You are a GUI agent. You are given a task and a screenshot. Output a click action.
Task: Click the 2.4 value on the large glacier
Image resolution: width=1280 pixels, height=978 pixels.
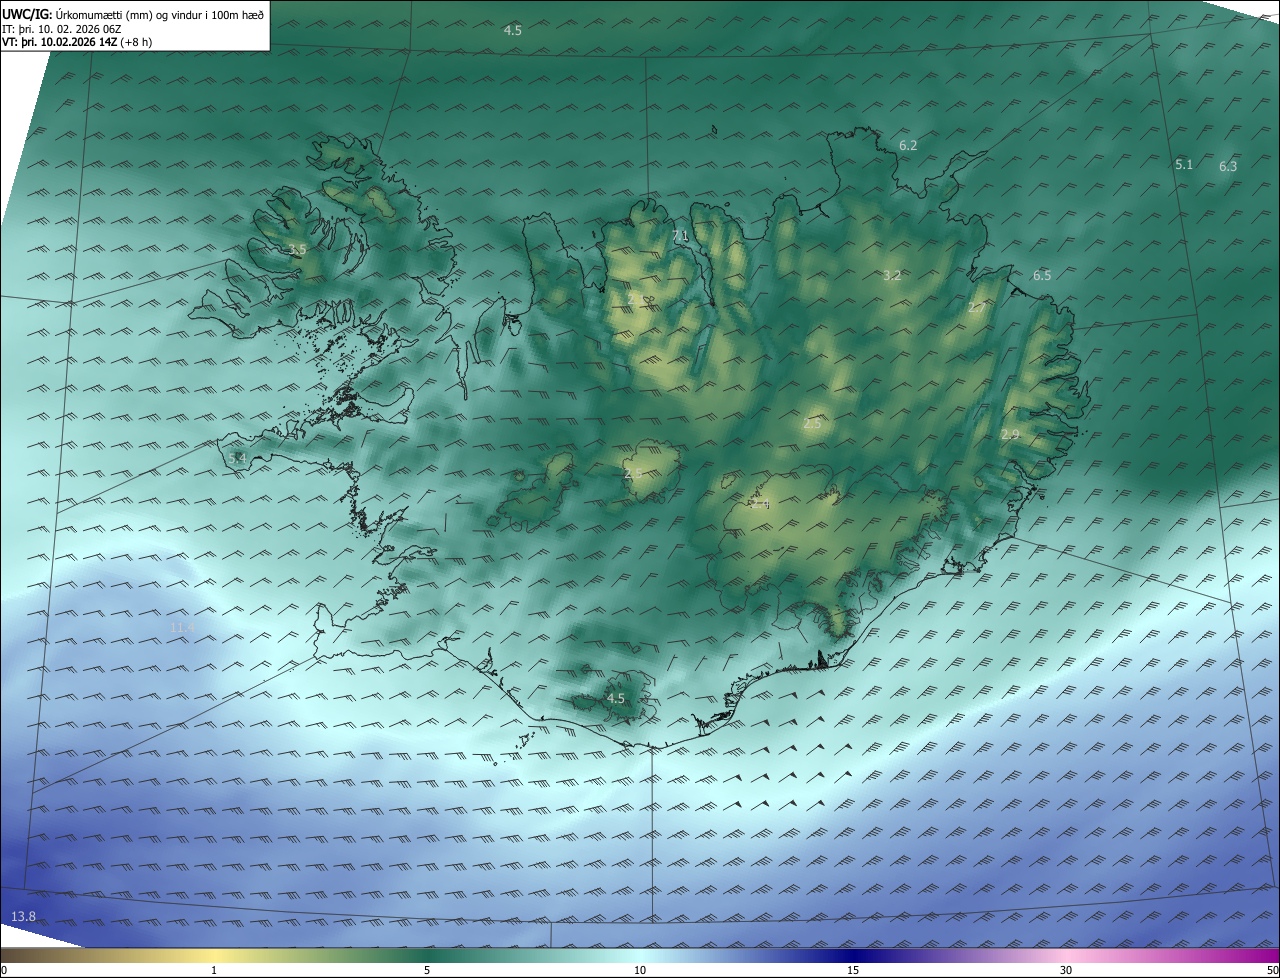click(x=760, y=505)
